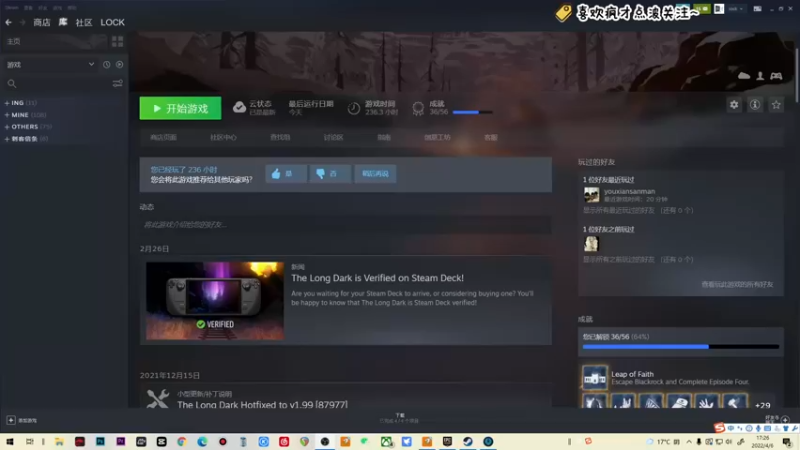Open the Leap of Faith achievement icon
The height and width of the screenshot is (450, 800).
point(595,378)
